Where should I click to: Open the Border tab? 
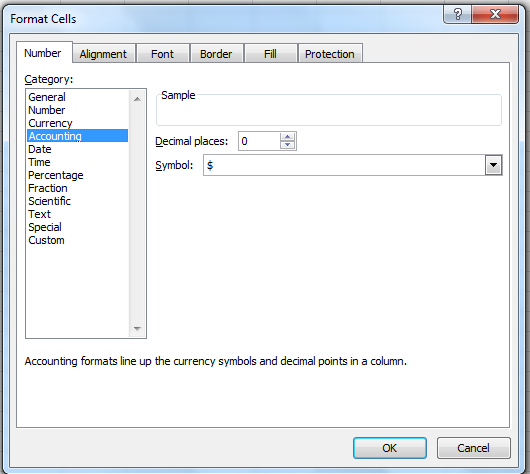click(217, 53)
